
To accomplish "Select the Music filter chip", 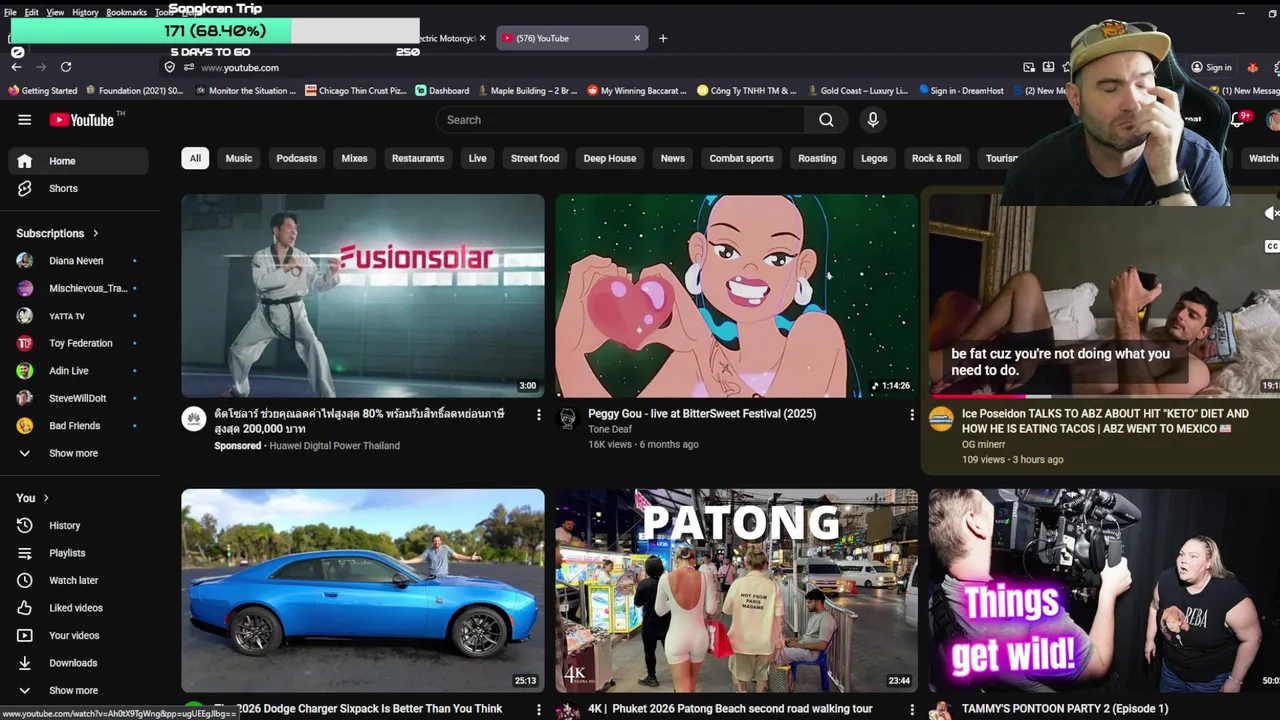I will [239, 158].
